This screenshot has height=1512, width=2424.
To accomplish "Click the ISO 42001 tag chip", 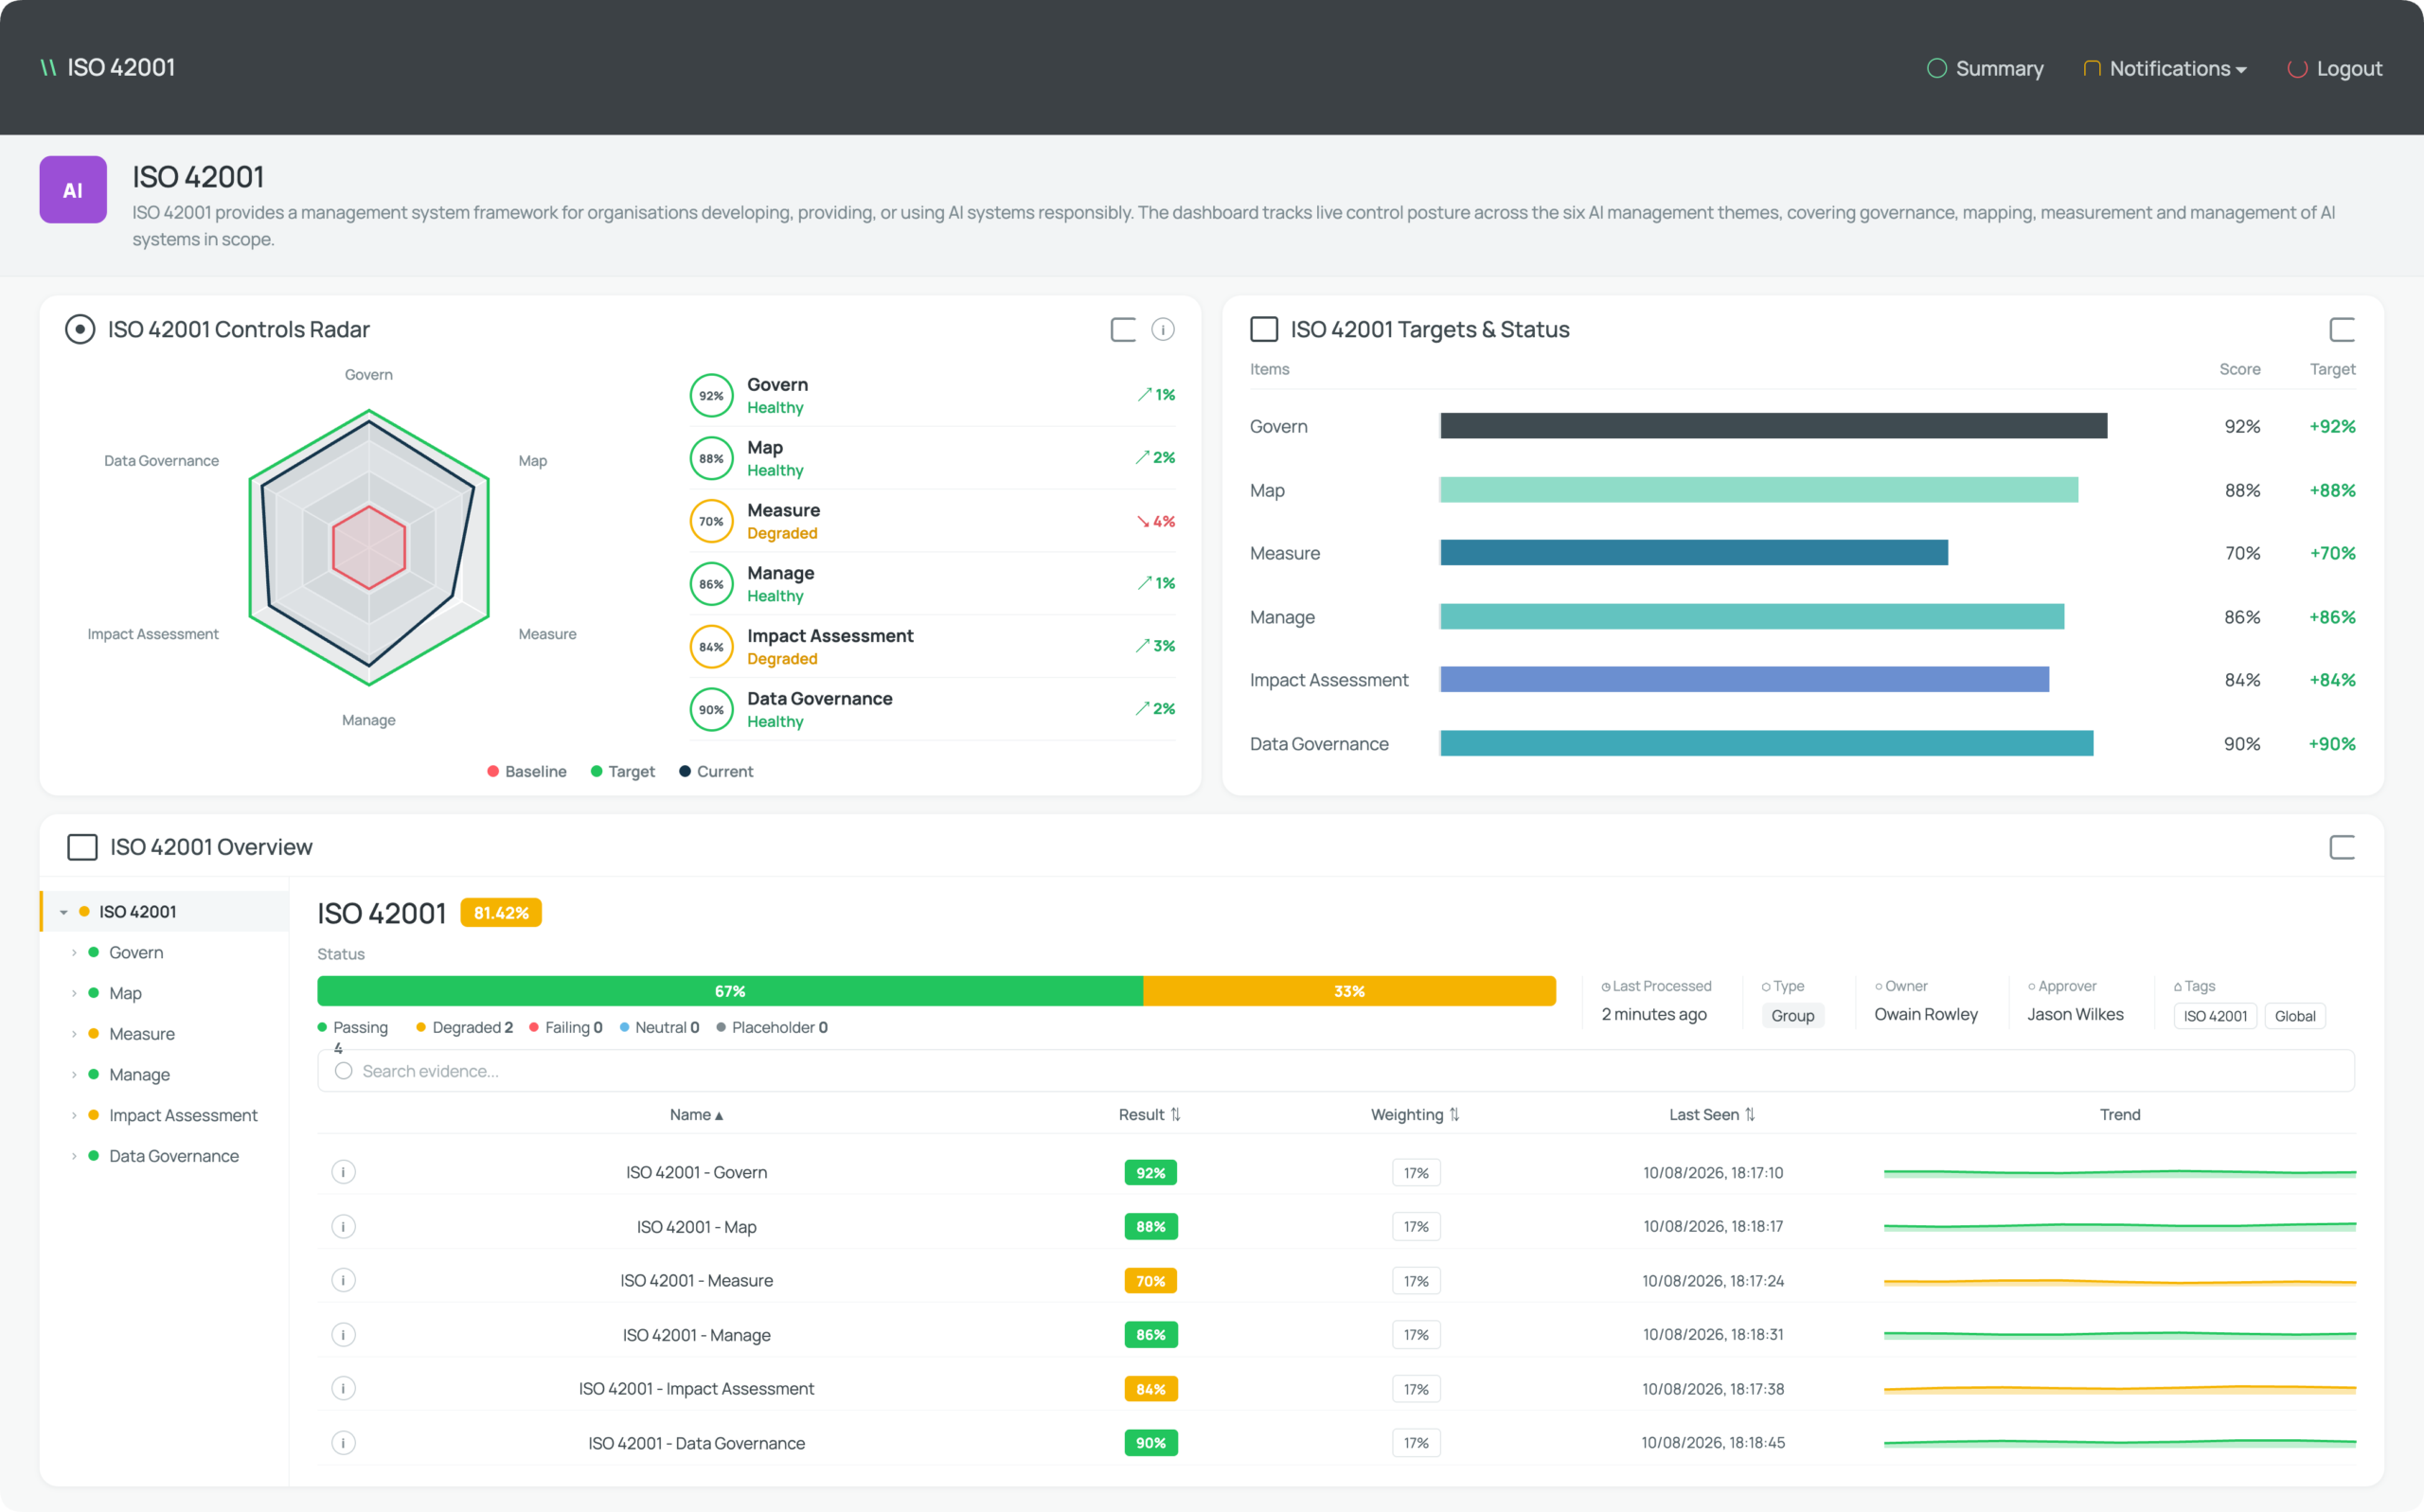I will point(2215,1016).
